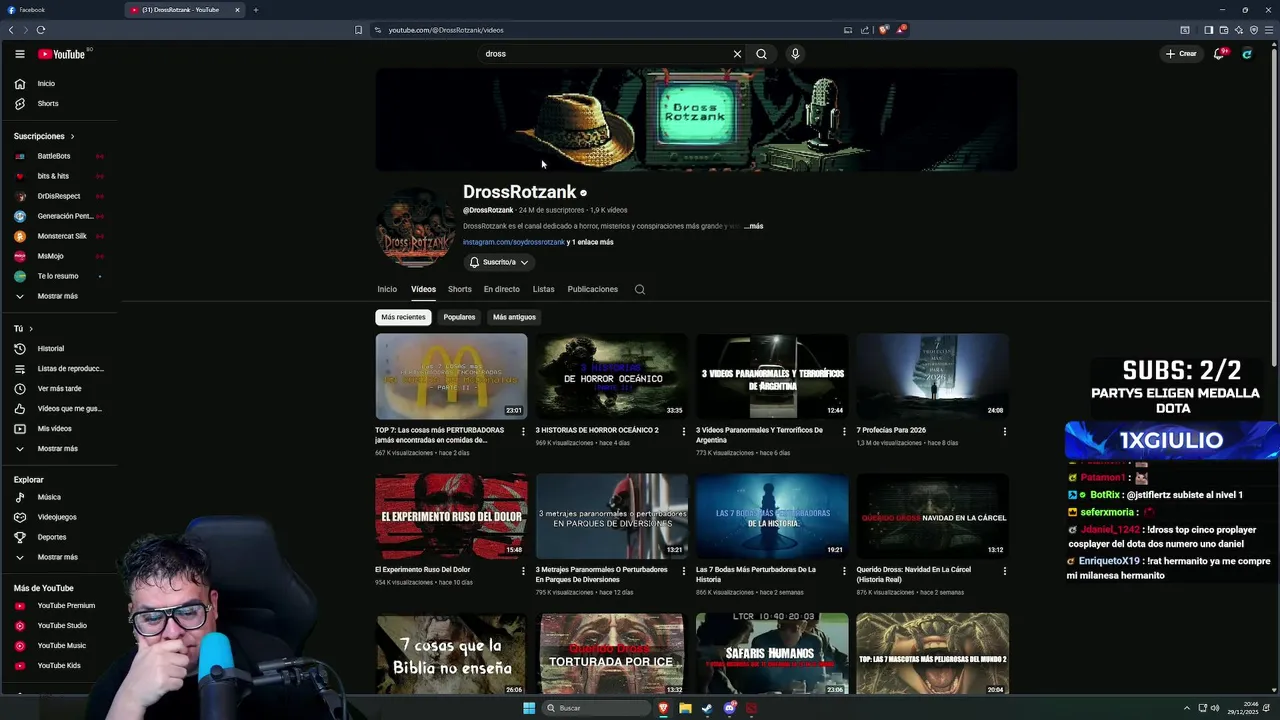Switch to the Facebook browser tab
Viewport: 1280px width, 720px height.
click(x=60, y=10)
